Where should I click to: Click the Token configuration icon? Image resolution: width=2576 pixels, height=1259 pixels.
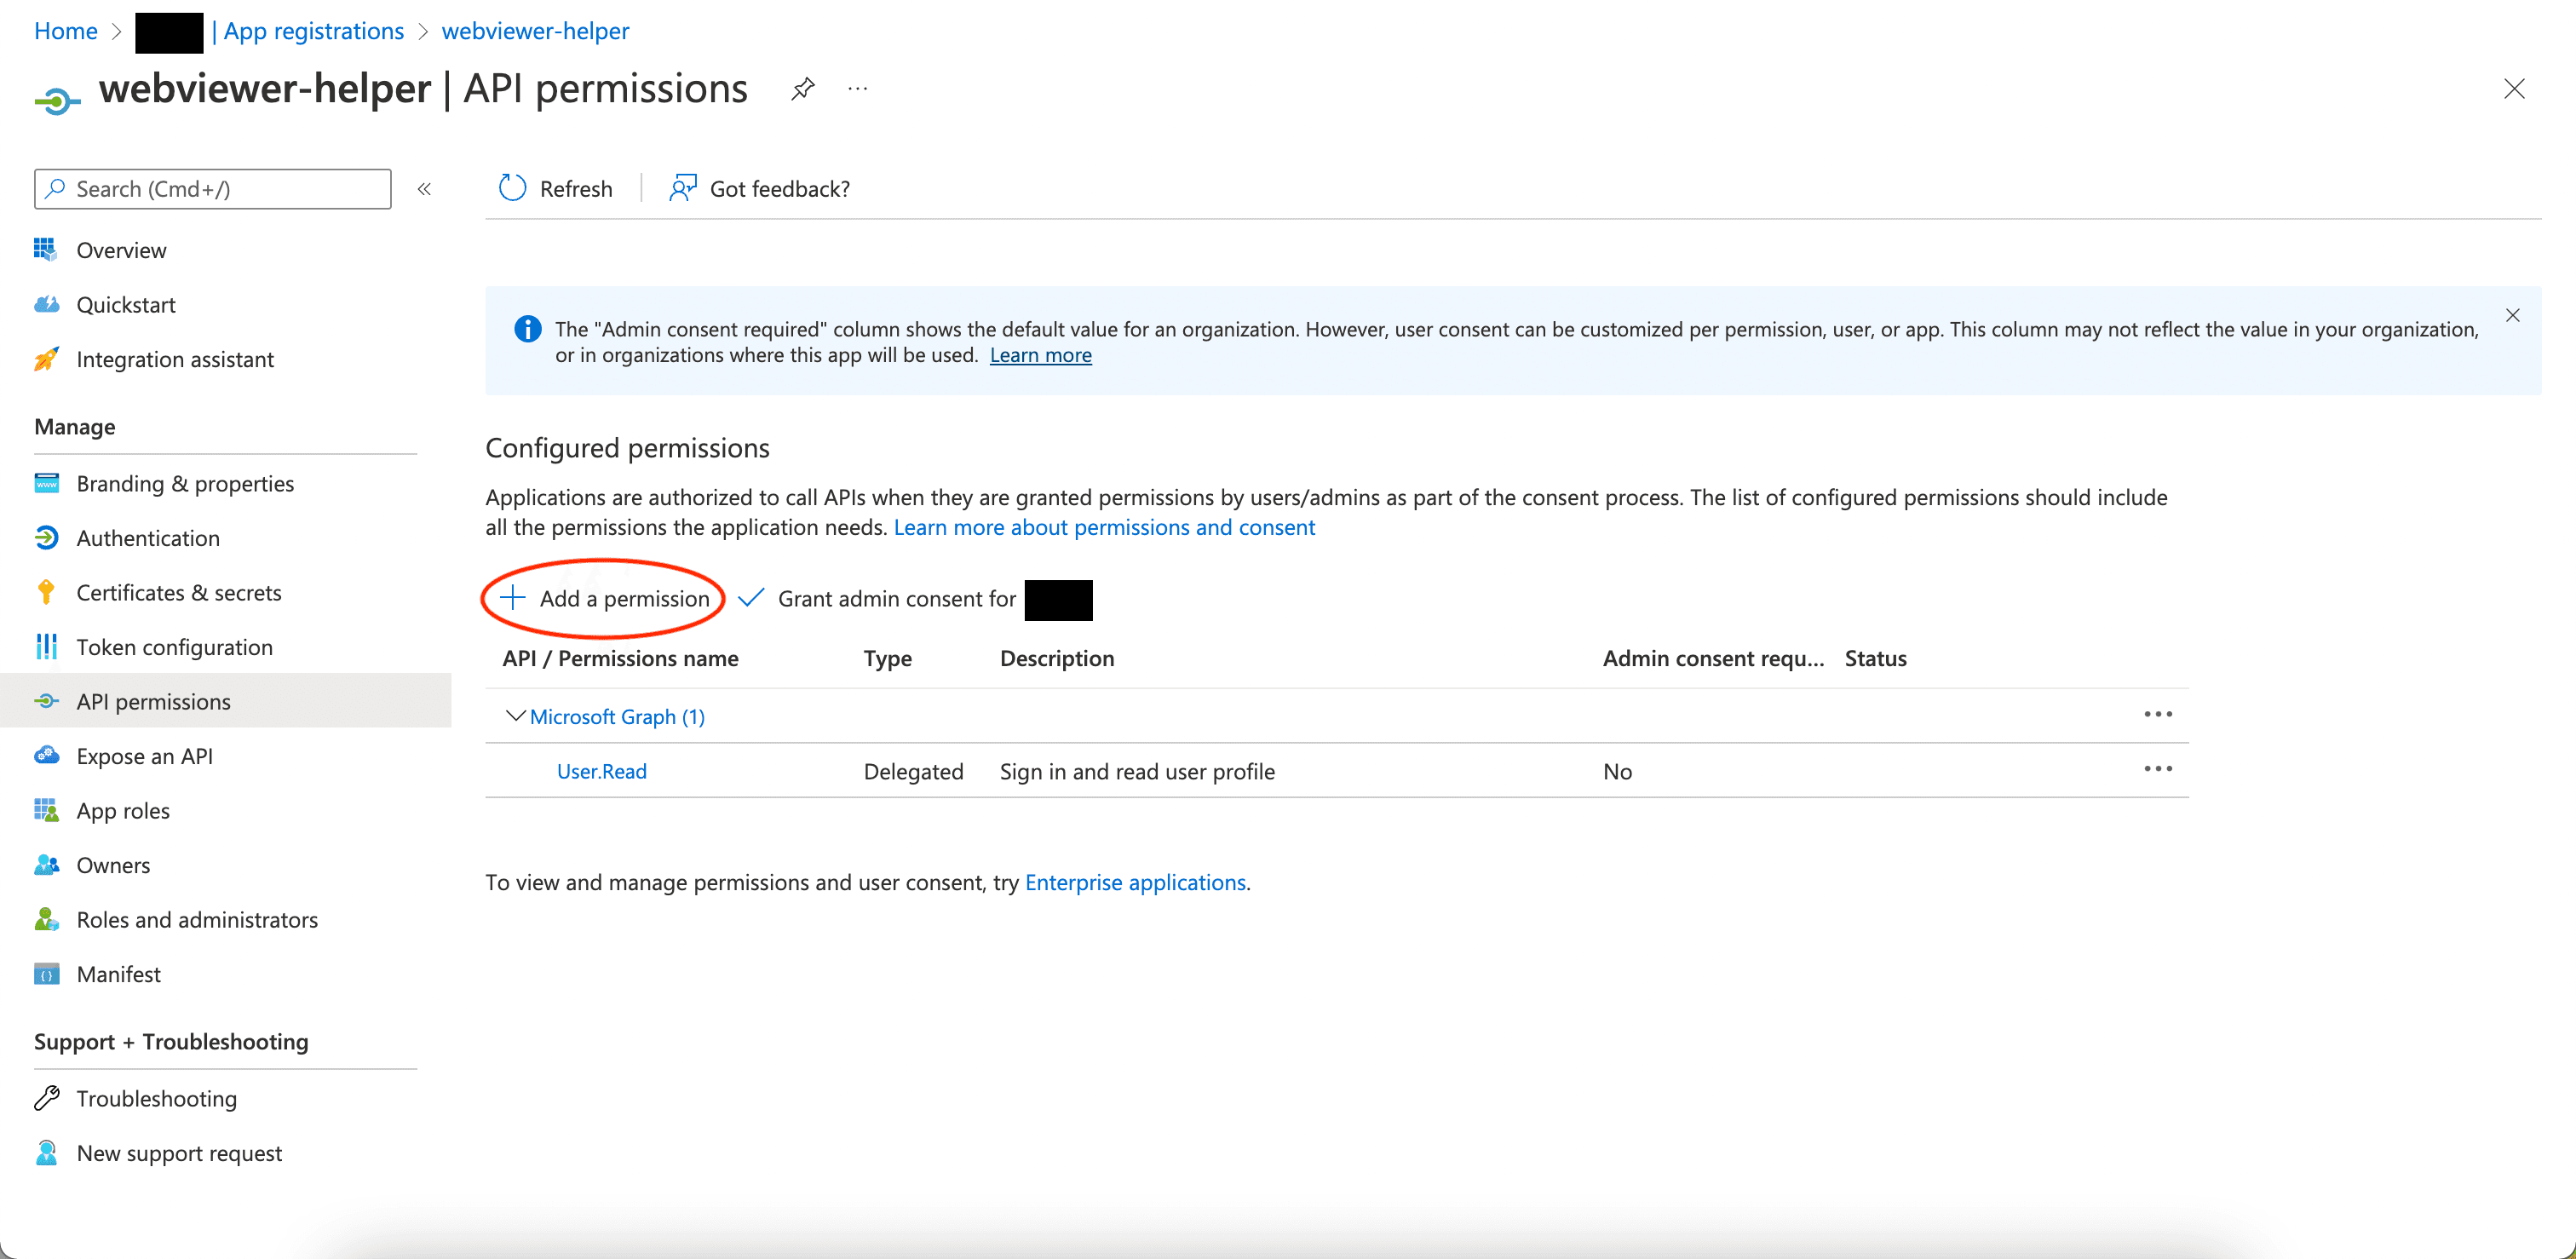46,647
